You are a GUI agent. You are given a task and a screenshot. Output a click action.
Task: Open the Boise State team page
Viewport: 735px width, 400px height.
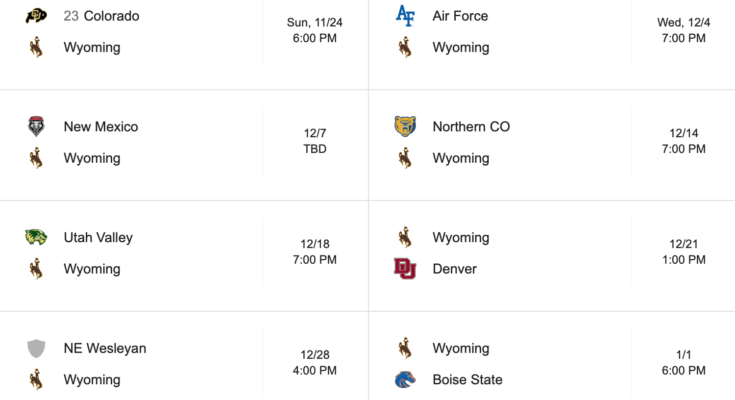click(x=467, y=380)
